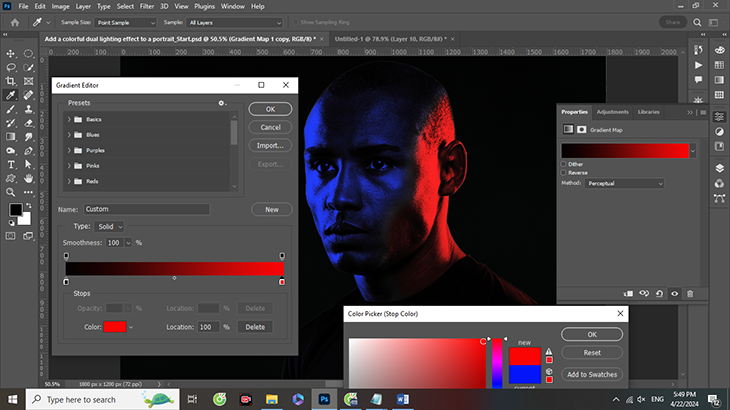Select the Move tool
Image resolution: width=730 pixels, height=410 pixels.
(x=10, y=53)
